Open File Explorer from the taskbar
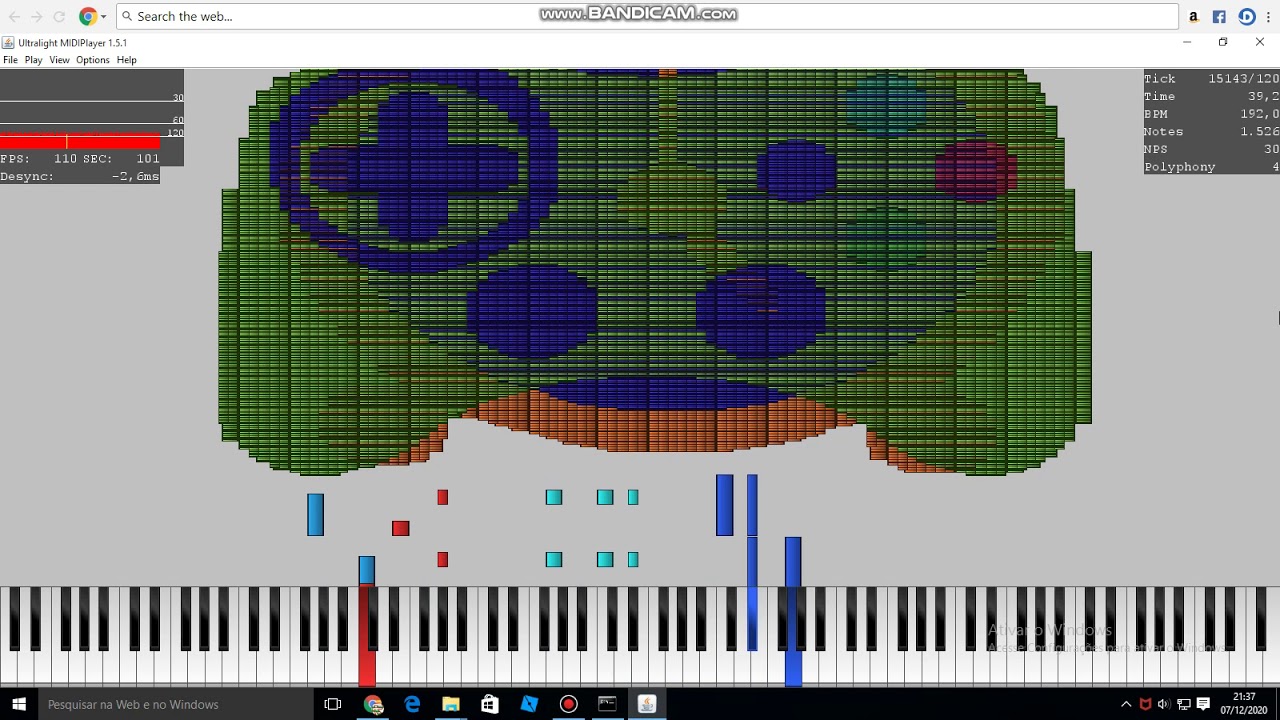Viewport: 1280px width, 720px height. pos(451,704)
